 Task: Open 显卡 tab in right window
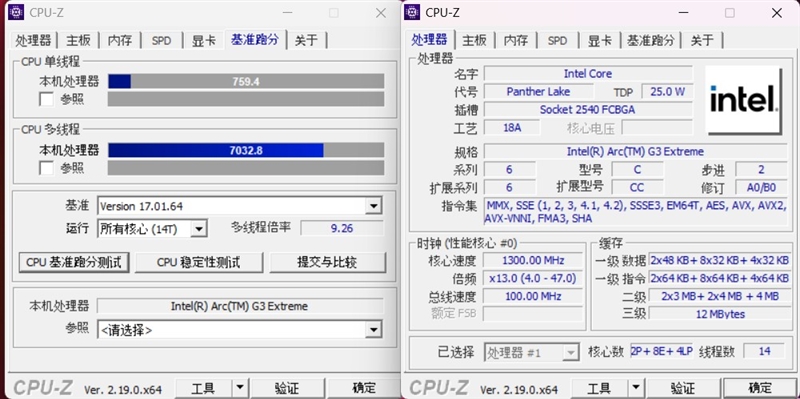click(x=599, y=40)
